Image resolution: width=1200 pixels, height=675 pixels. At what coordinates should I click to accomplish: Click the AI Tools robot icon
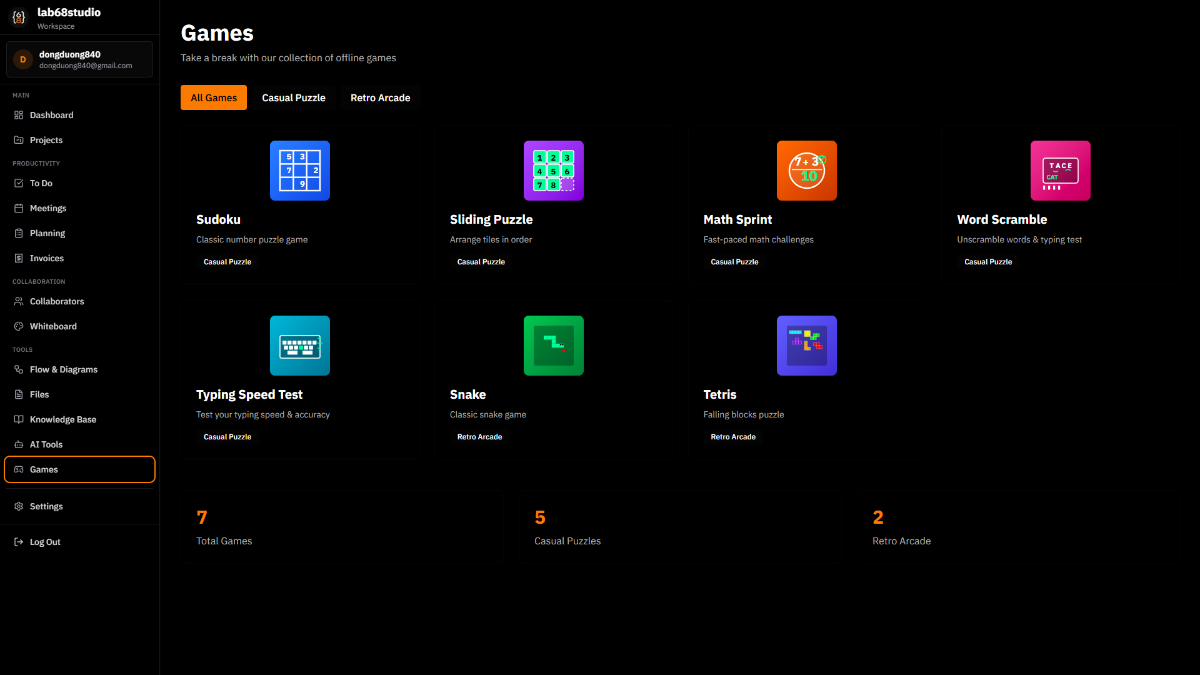[x=19, y=444]
